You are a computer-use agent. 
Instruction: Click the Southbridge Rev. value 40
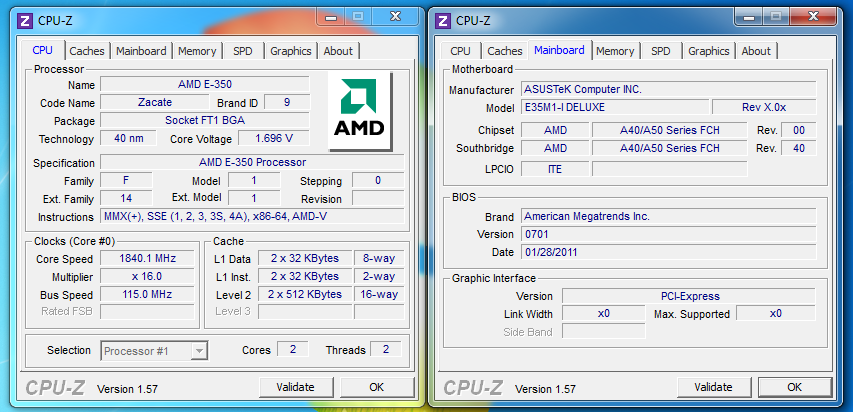[799, 148]
